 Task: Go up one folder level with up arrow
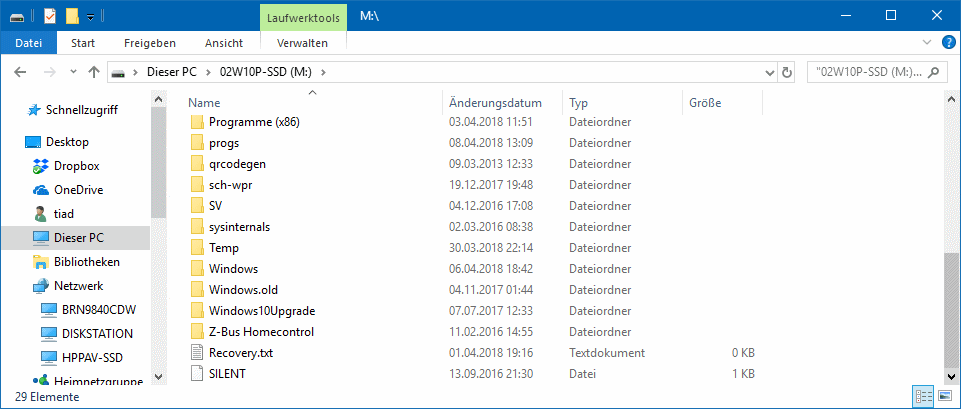[x=94, y=72]
